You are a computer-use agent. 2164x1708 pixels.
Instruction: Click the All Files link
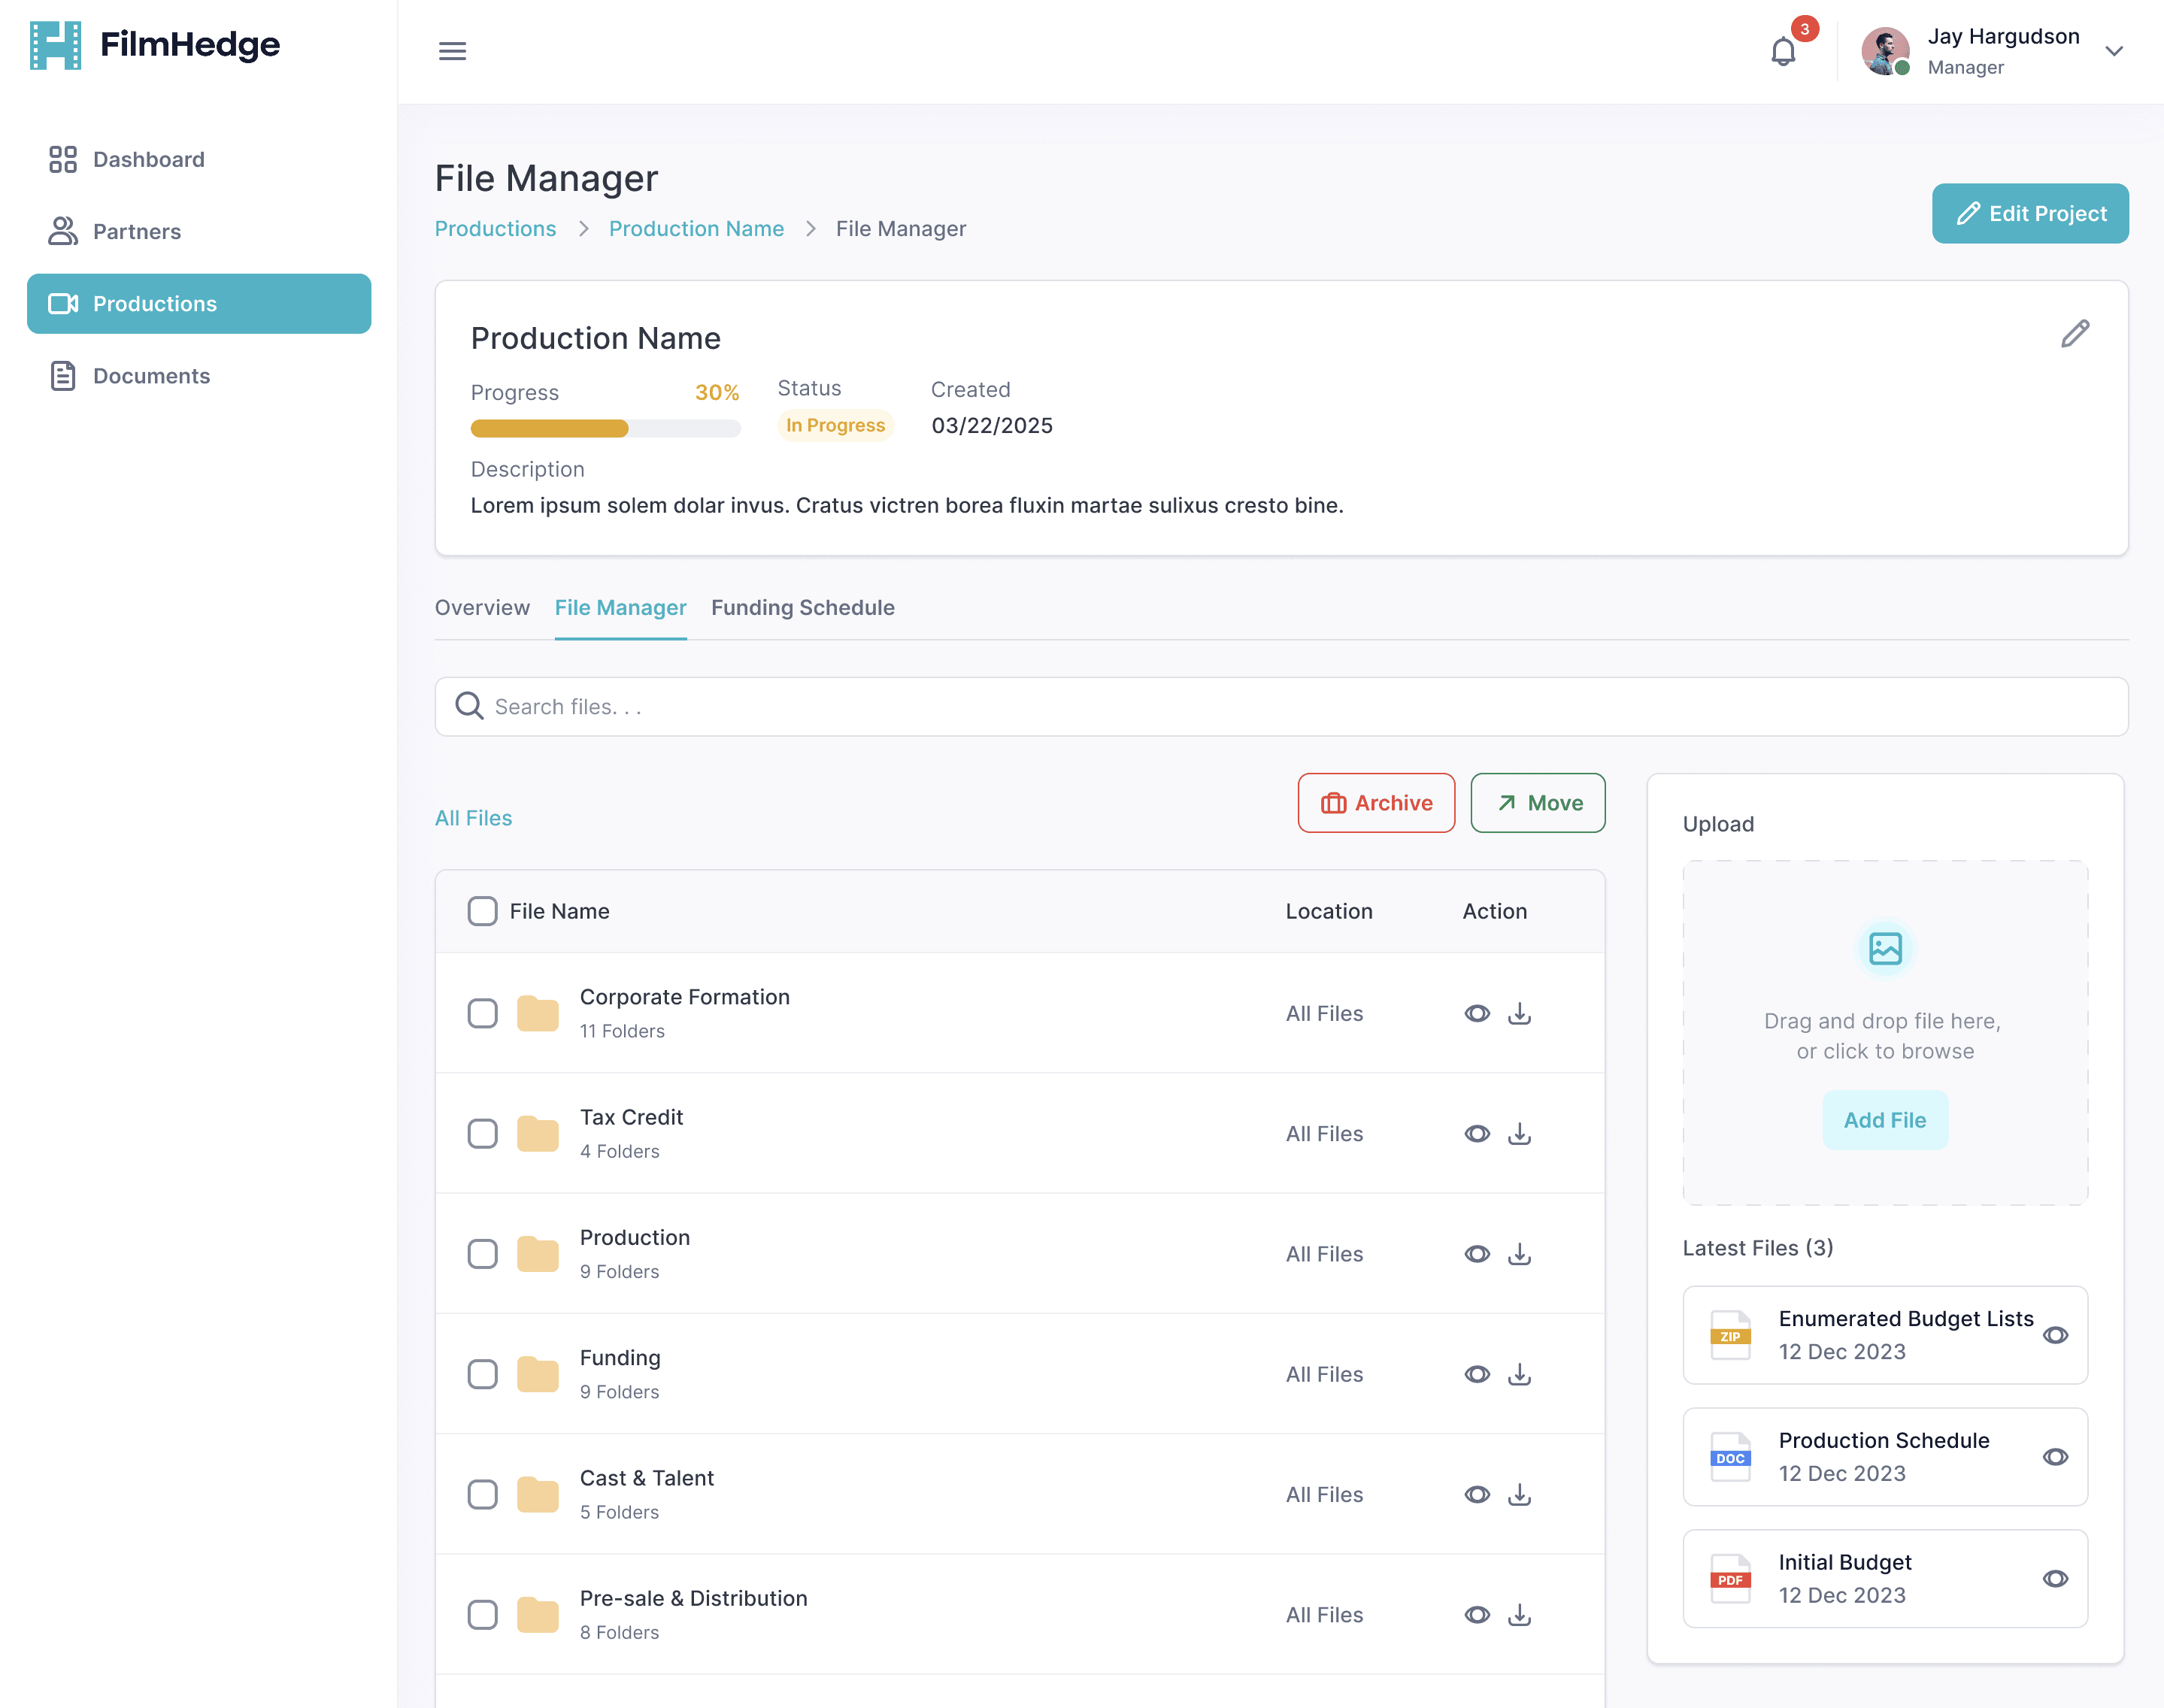(473, 818)
